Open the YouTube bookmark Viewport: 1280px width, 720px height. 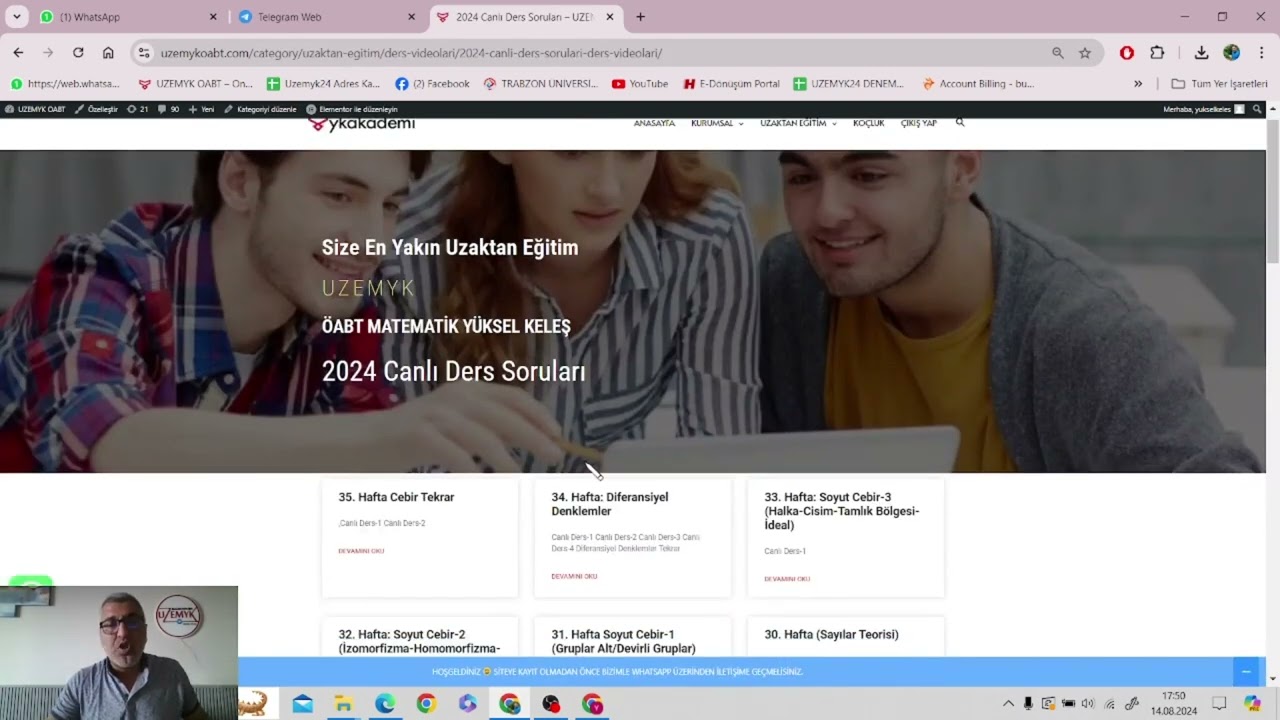pyautogui.click(x=640, y=84)
